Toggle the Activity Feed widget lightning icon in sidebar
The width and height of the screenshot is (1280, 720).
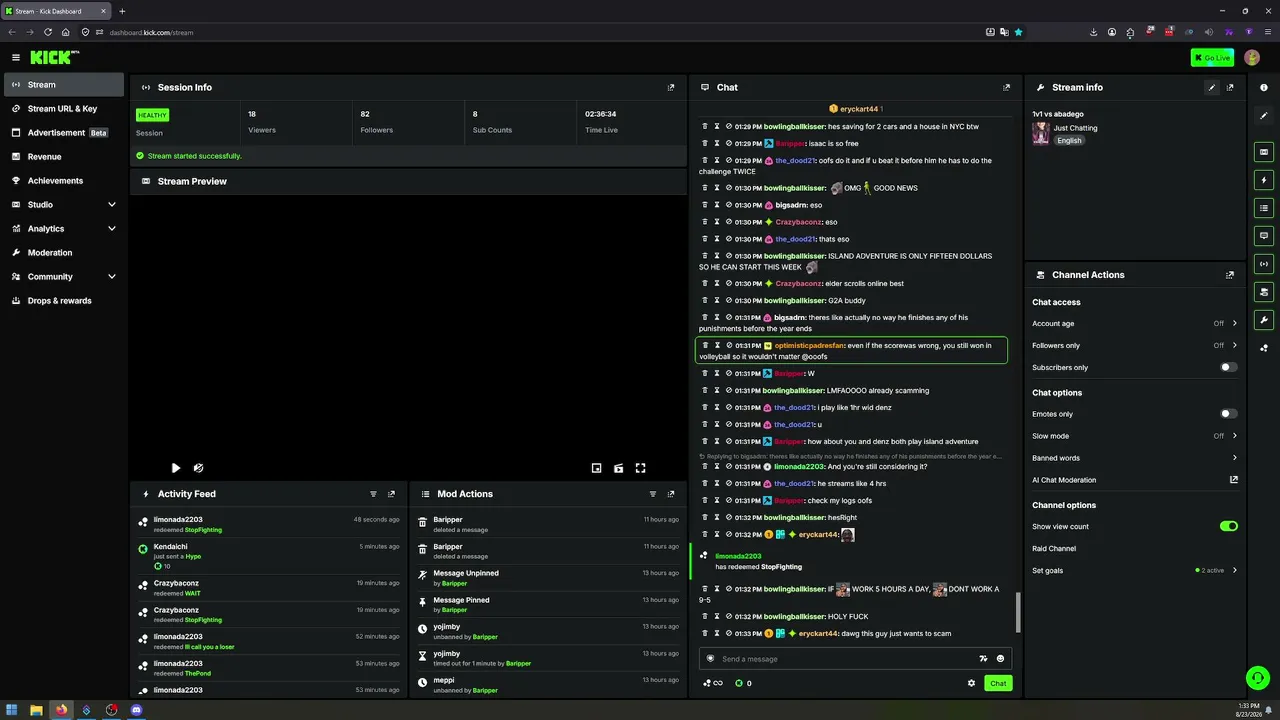pyautogui.click(x=1264, y=180)
